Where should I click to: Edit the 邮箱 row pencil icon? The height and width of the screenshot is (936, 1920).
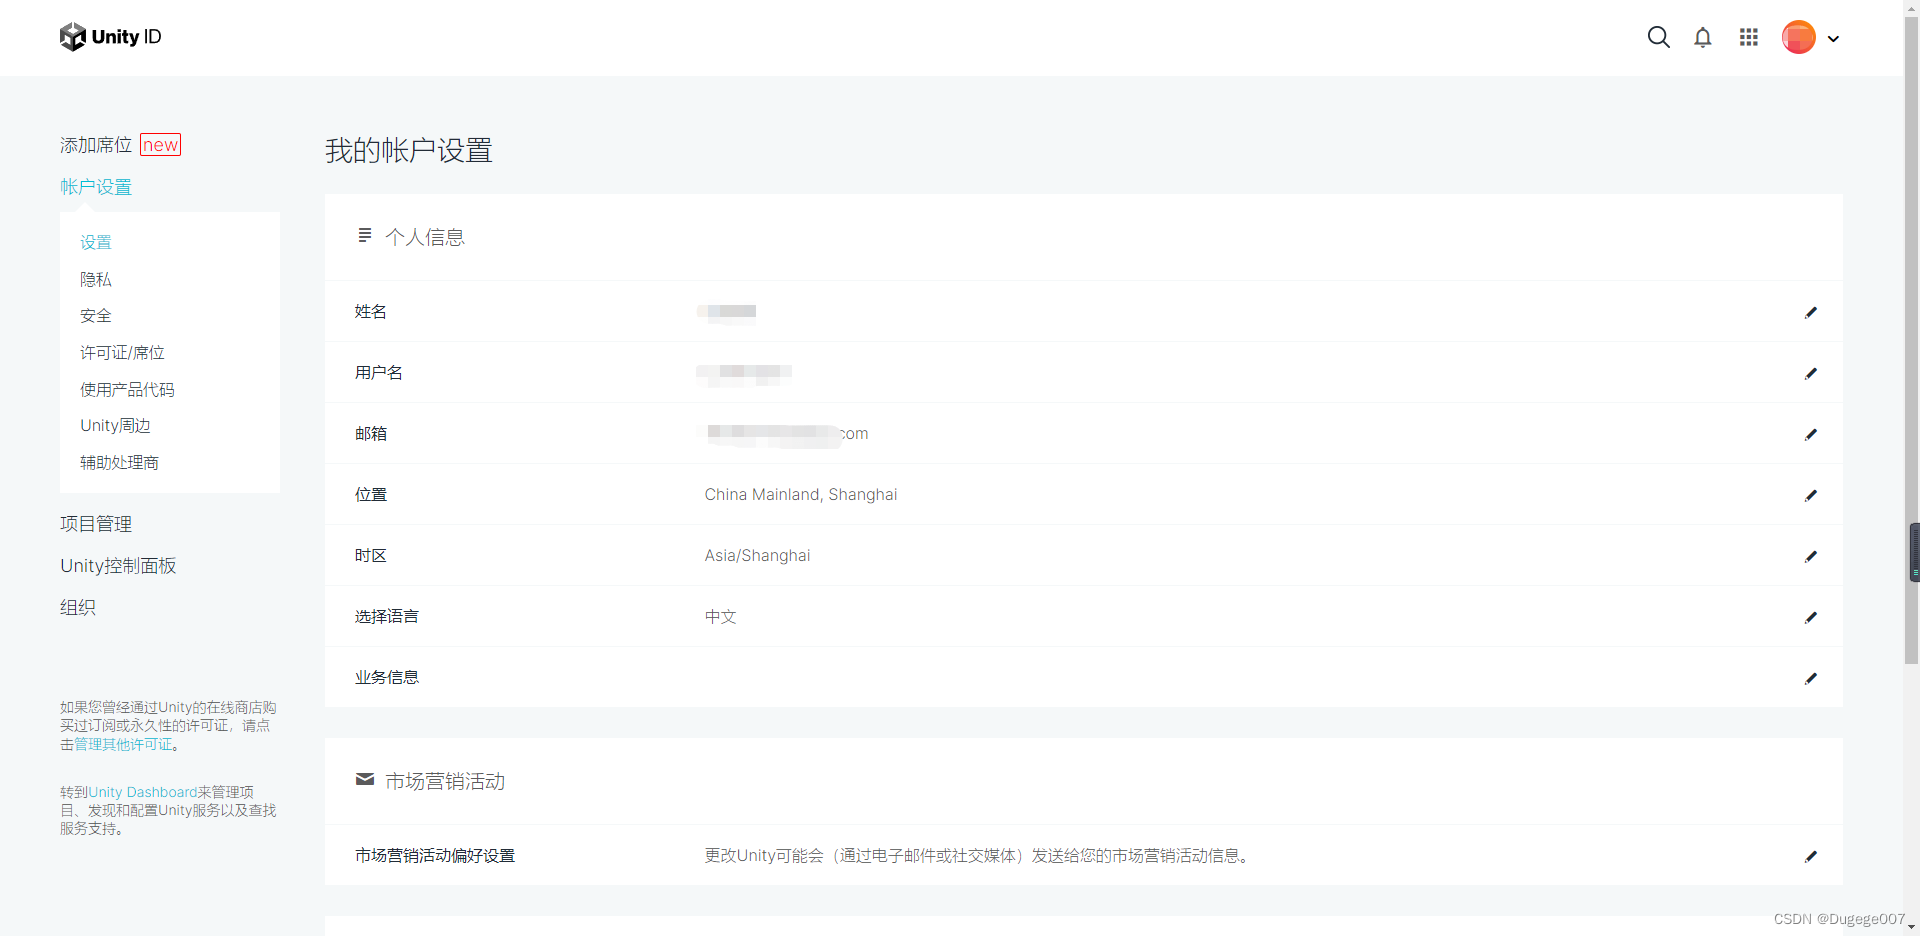tap(1810, 434)
